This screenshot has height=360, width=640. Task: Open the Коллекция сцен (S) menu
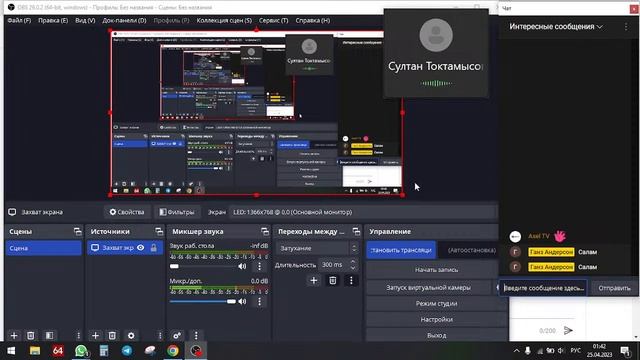pyautogui.click(x=224, y=20)
